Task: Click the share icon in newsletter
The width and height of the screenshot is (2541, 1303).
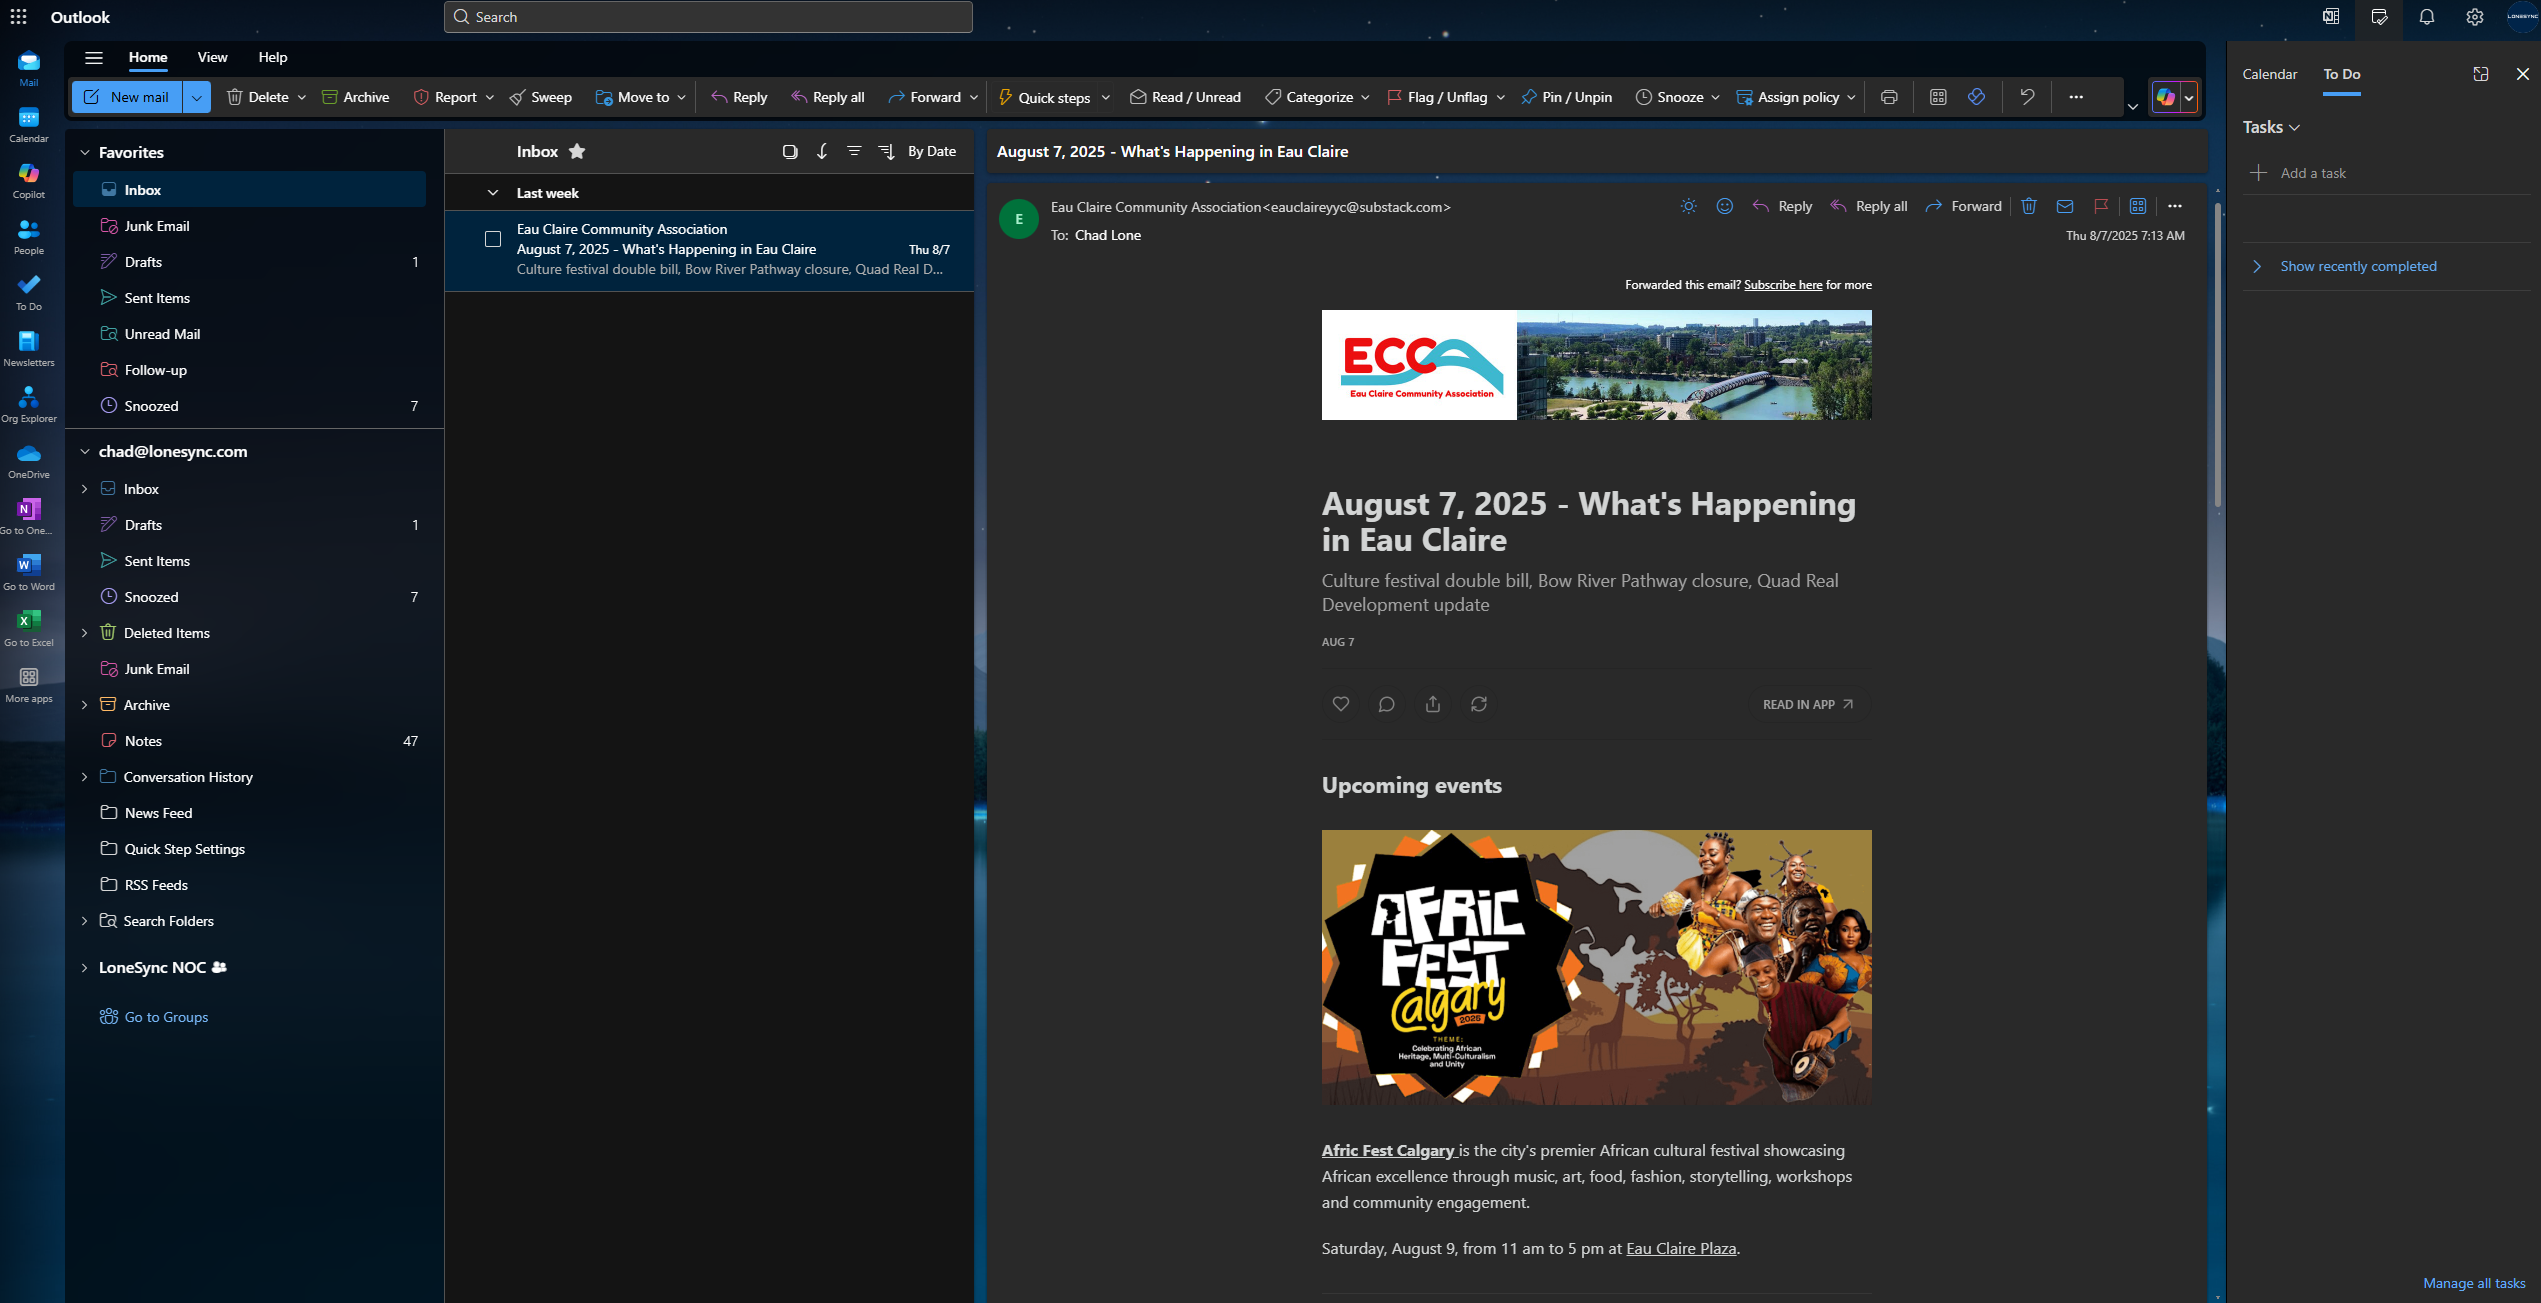Action: 1433,704
